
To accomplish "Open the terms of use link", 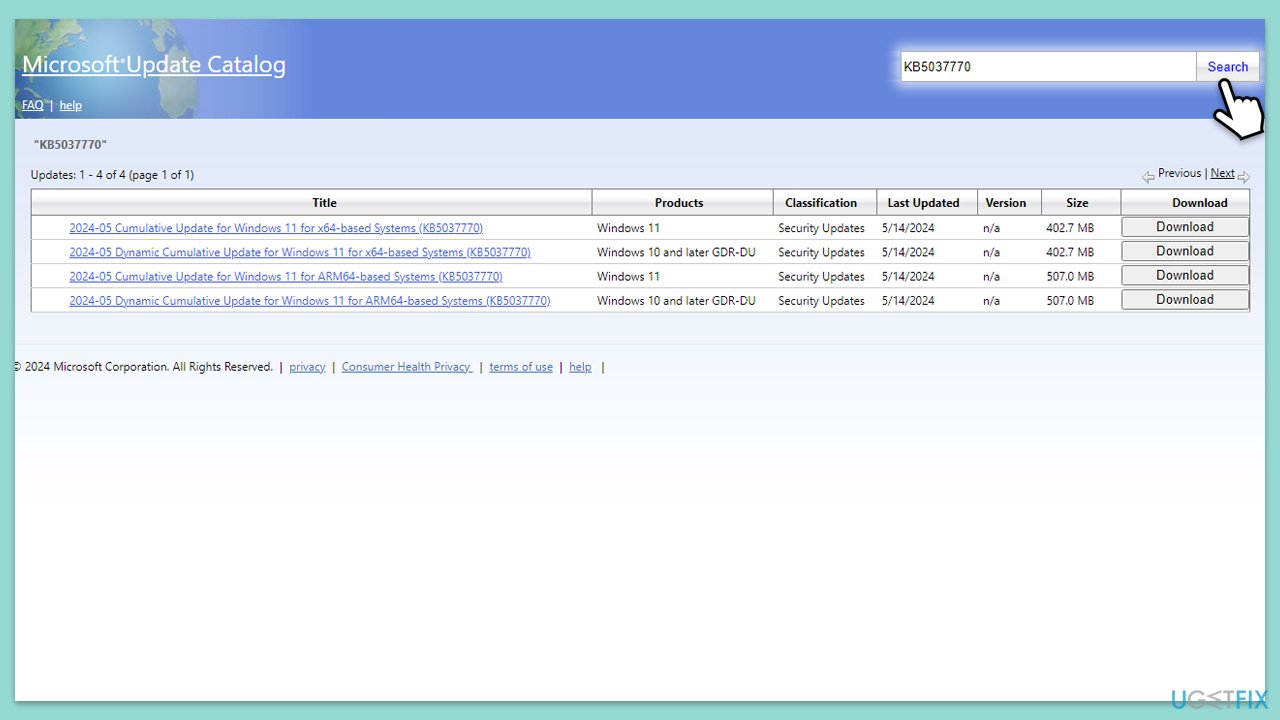I will tap(521, 367).
